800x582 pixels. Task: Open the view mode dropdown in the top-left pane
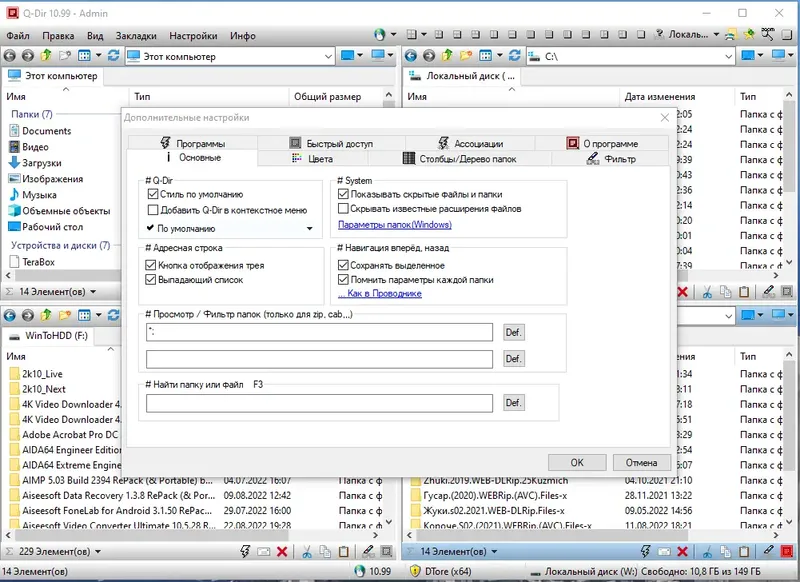point(98,56)
